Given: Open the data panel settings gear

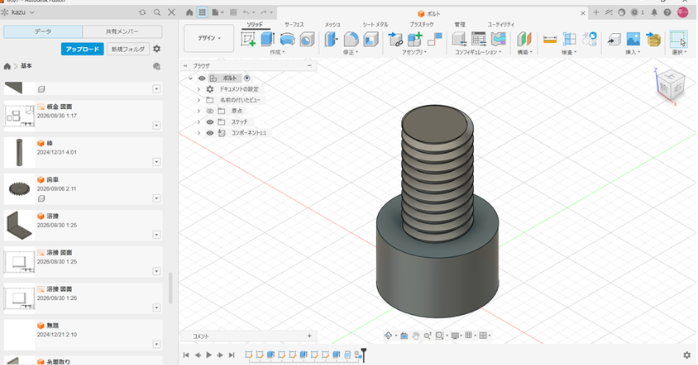Looking at the screenshot, I should [157, 49].
